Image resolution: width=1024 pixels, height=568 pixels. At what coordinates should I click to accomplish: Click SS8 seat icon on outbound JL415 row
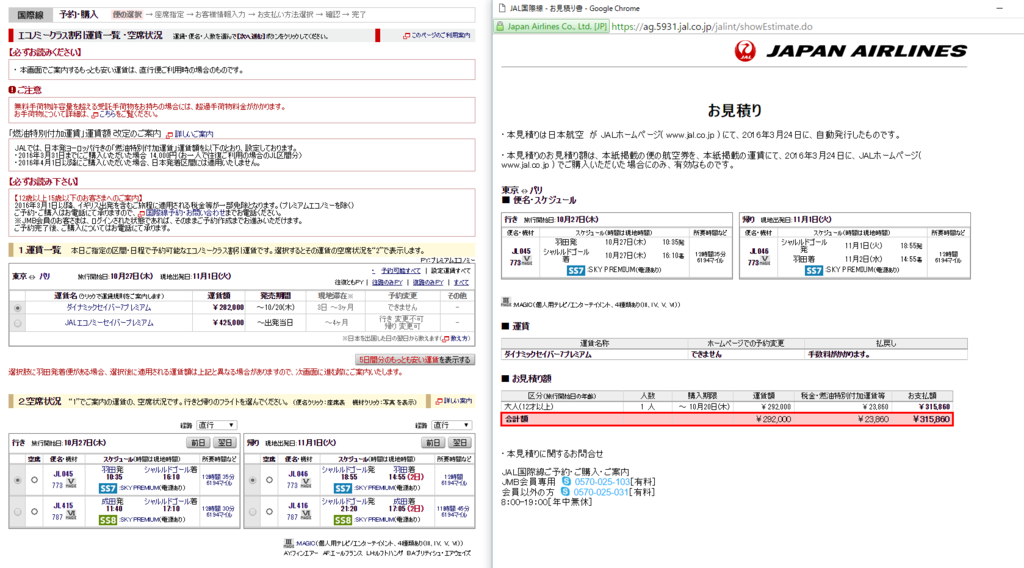108,520
